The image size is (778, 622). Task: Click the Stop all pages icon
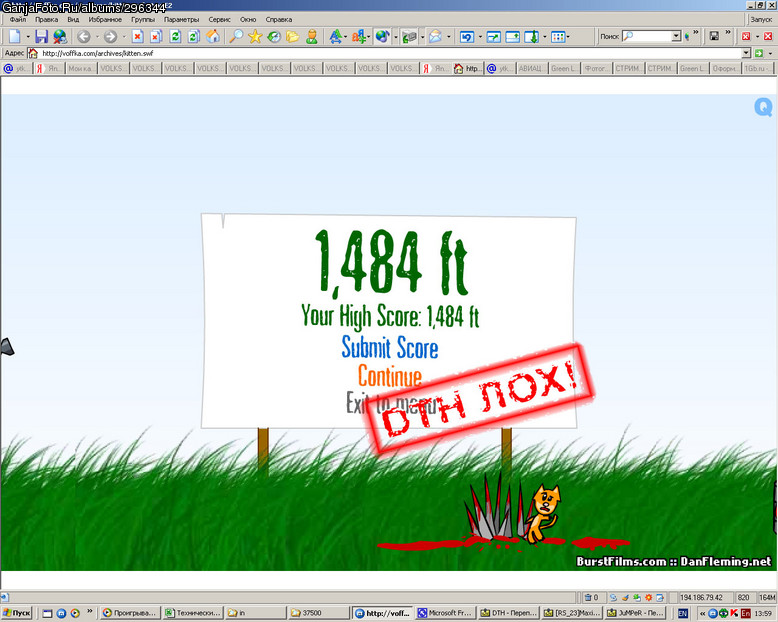(x=156, y=37)
